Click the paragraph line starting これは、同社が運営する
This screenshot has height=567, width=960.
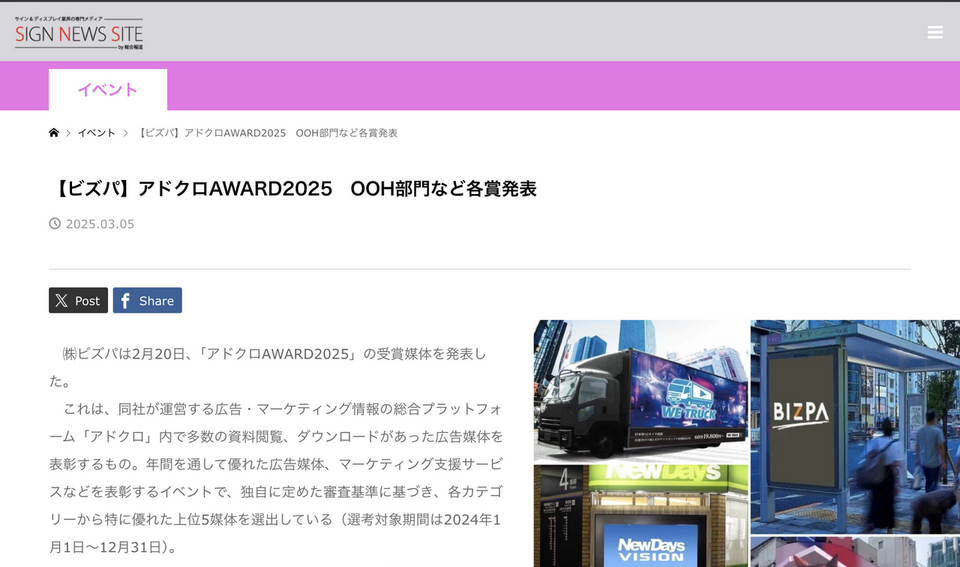pos(283,409)
